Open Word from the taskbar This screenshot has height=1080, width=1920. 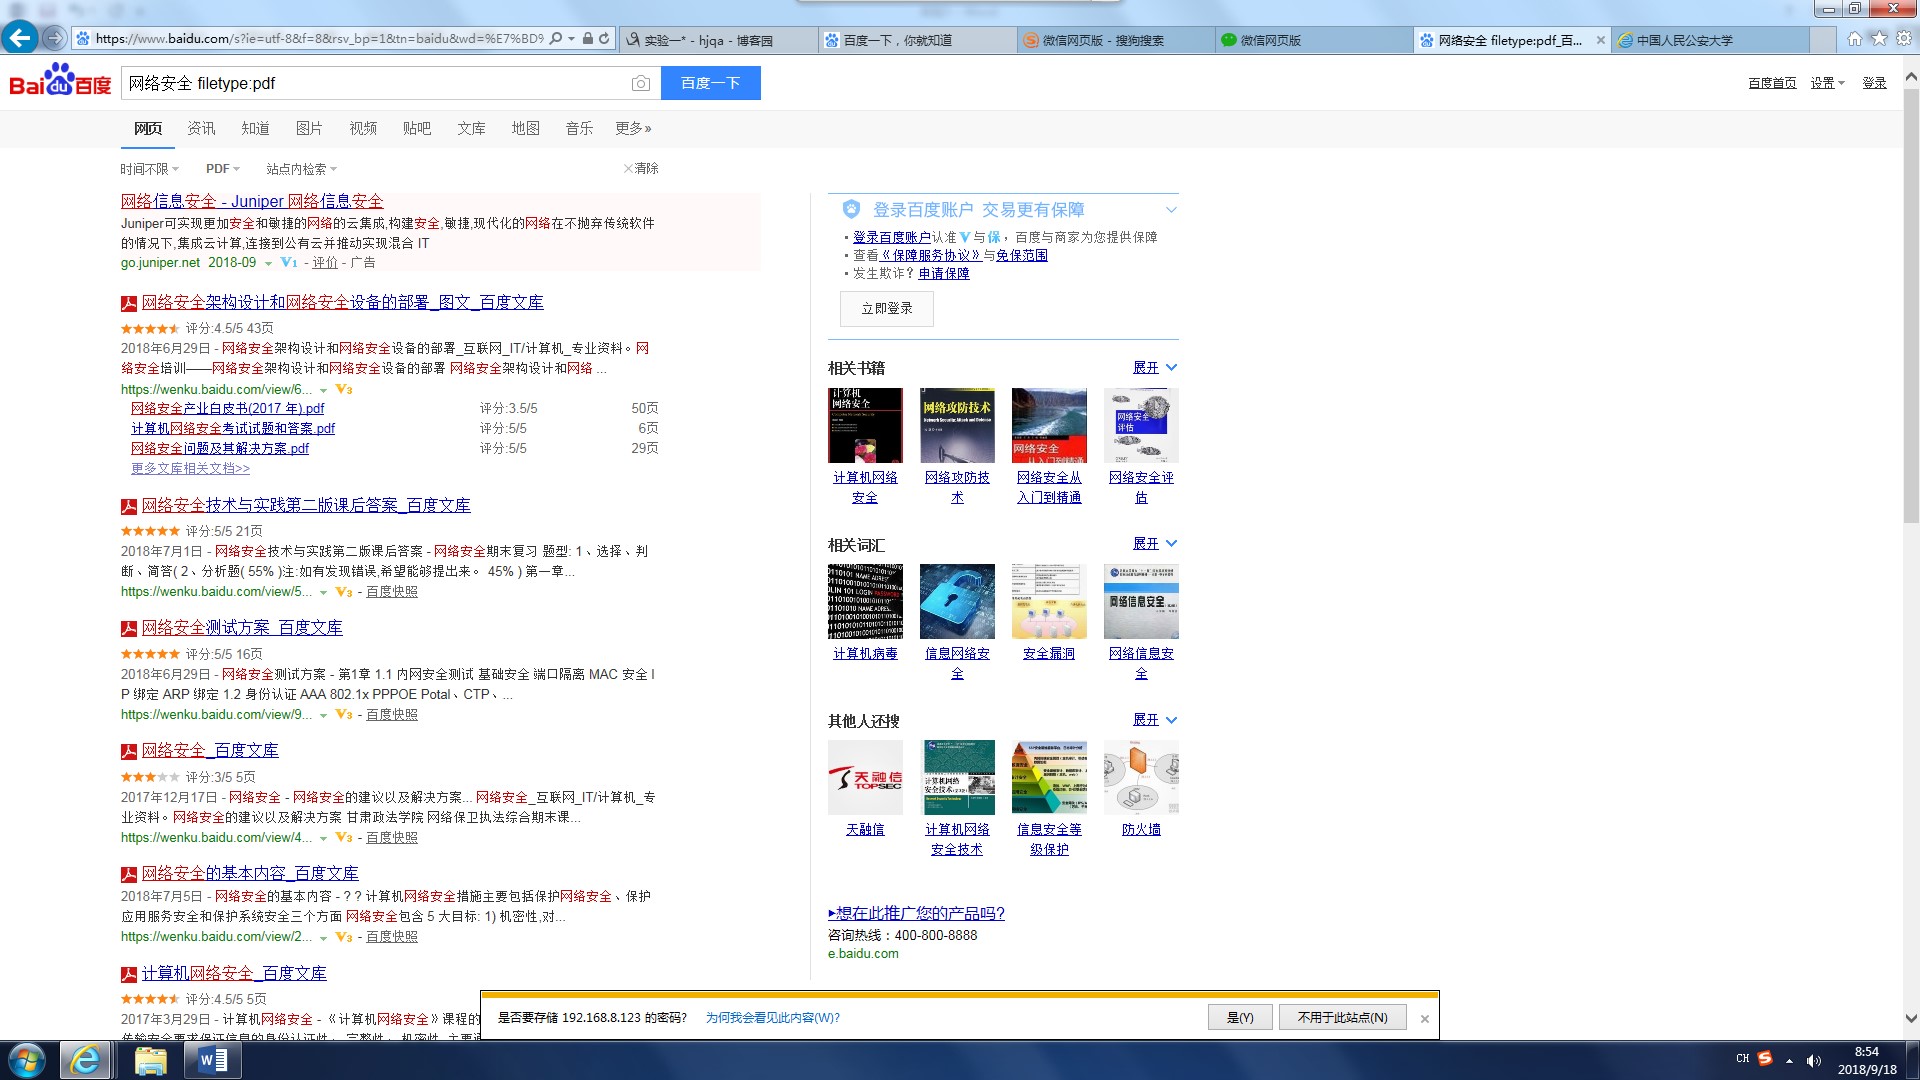coord(213,1060)
